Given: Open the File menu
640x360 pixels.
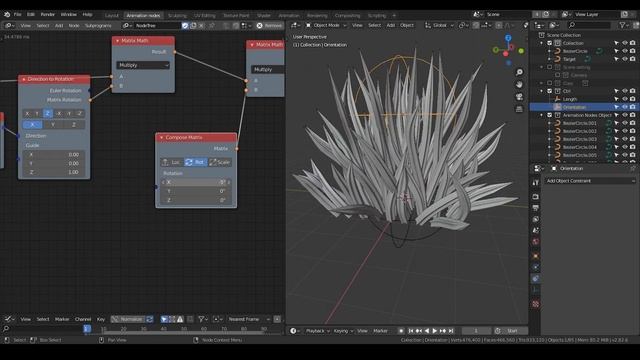Looking at the screenshot, I should (x=18, y=14).
